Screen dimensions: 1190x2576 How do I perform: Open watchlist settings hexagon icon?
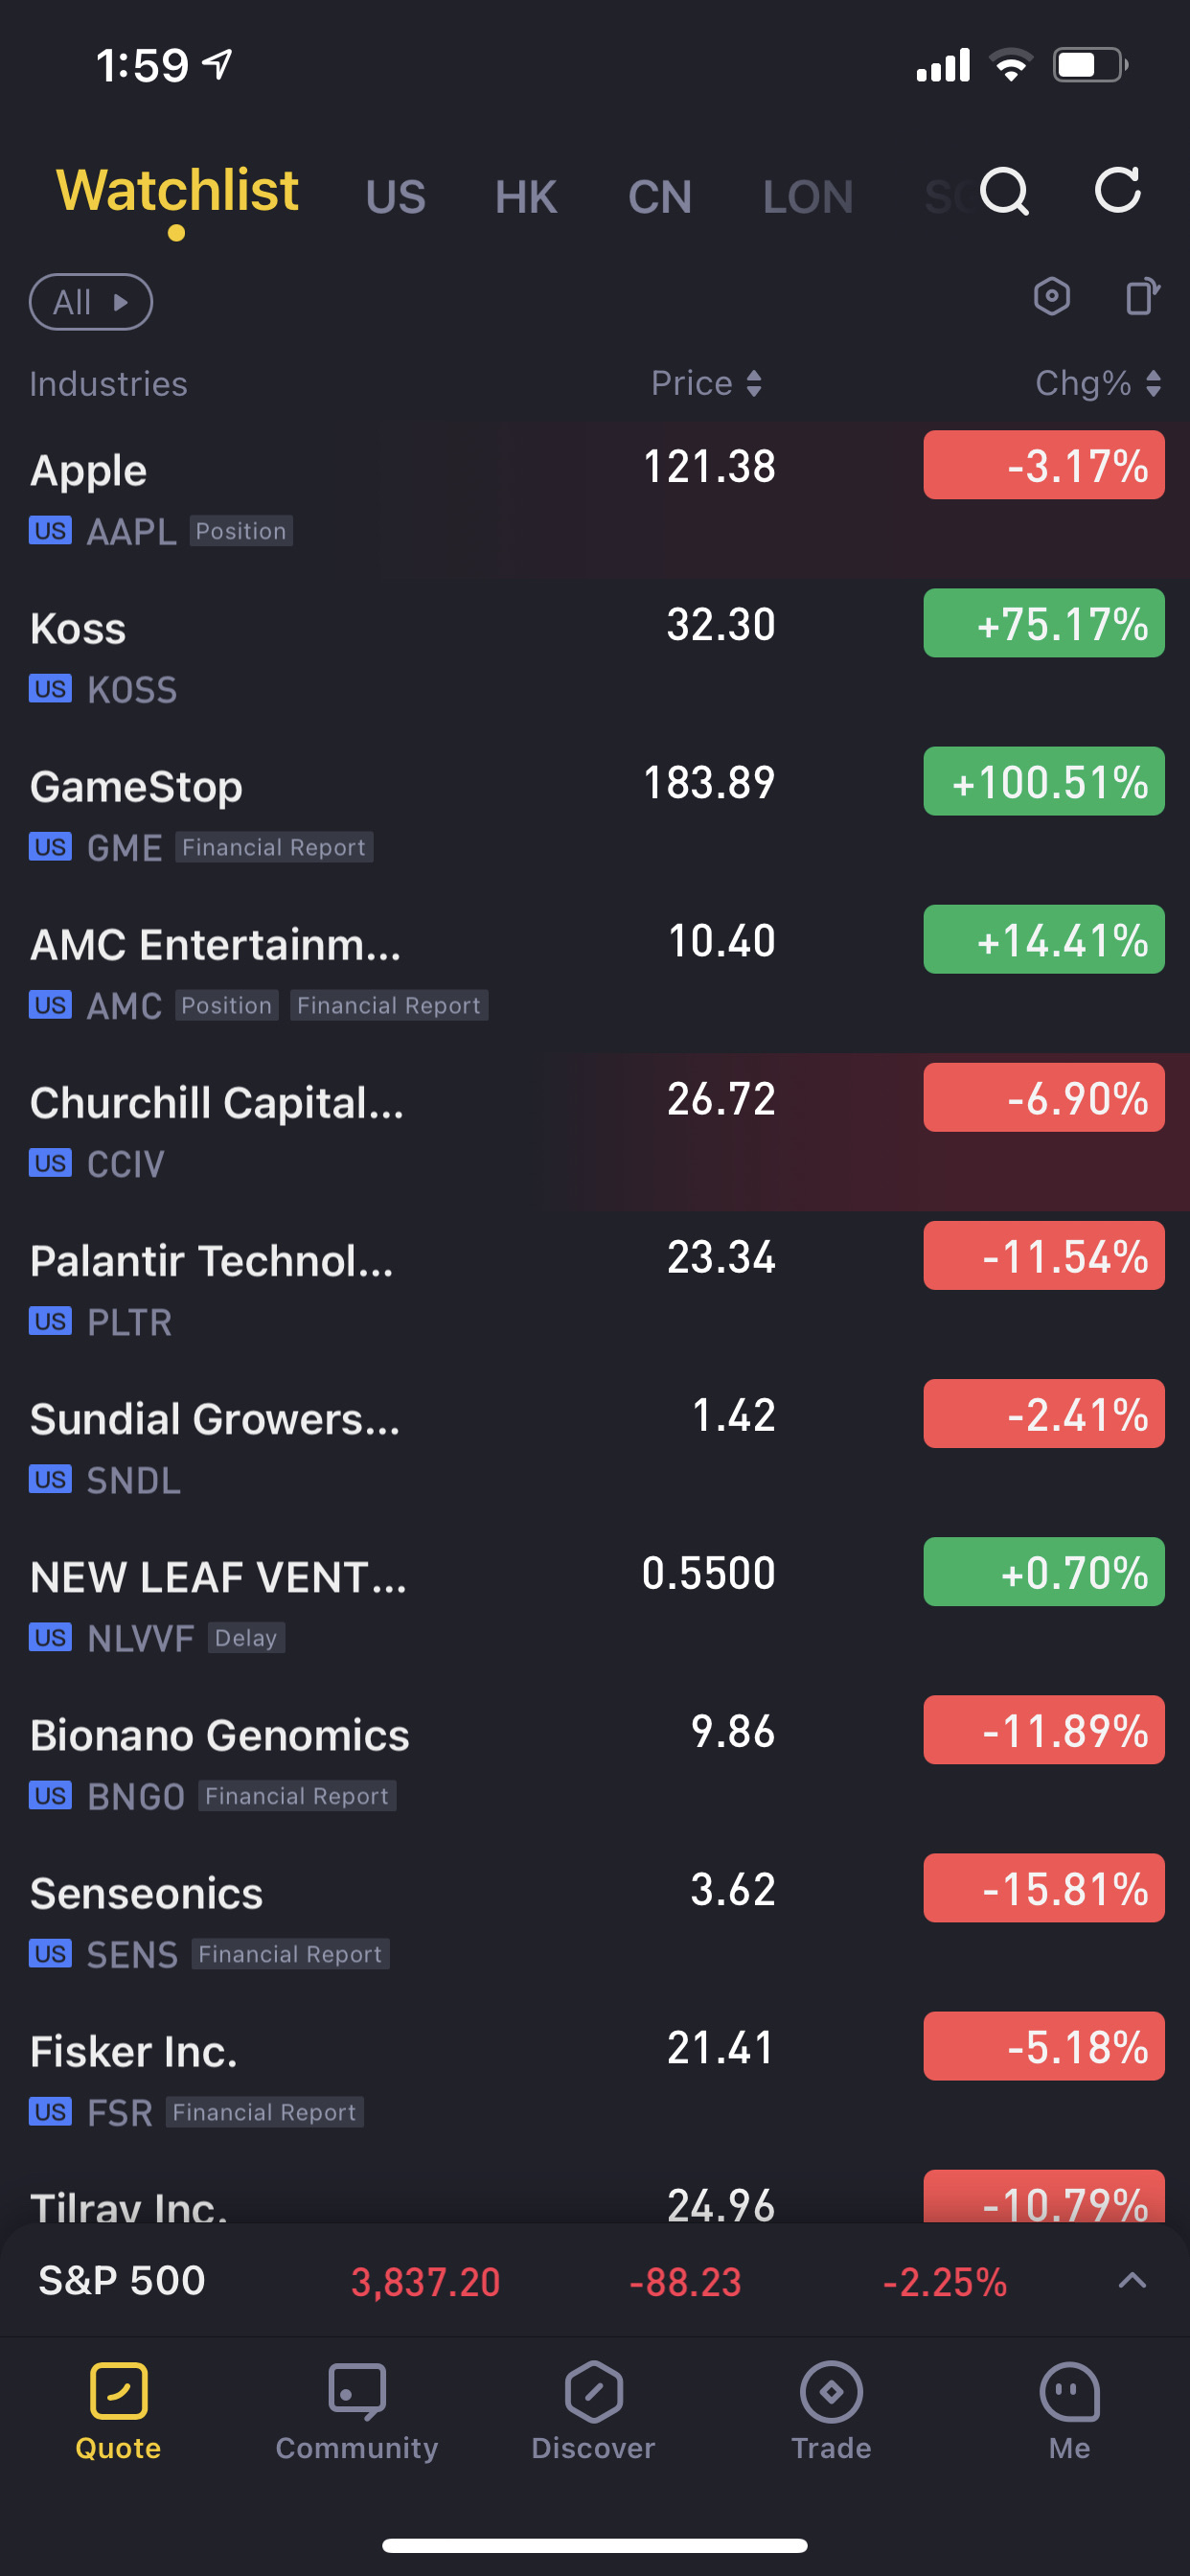point(1051,297)
